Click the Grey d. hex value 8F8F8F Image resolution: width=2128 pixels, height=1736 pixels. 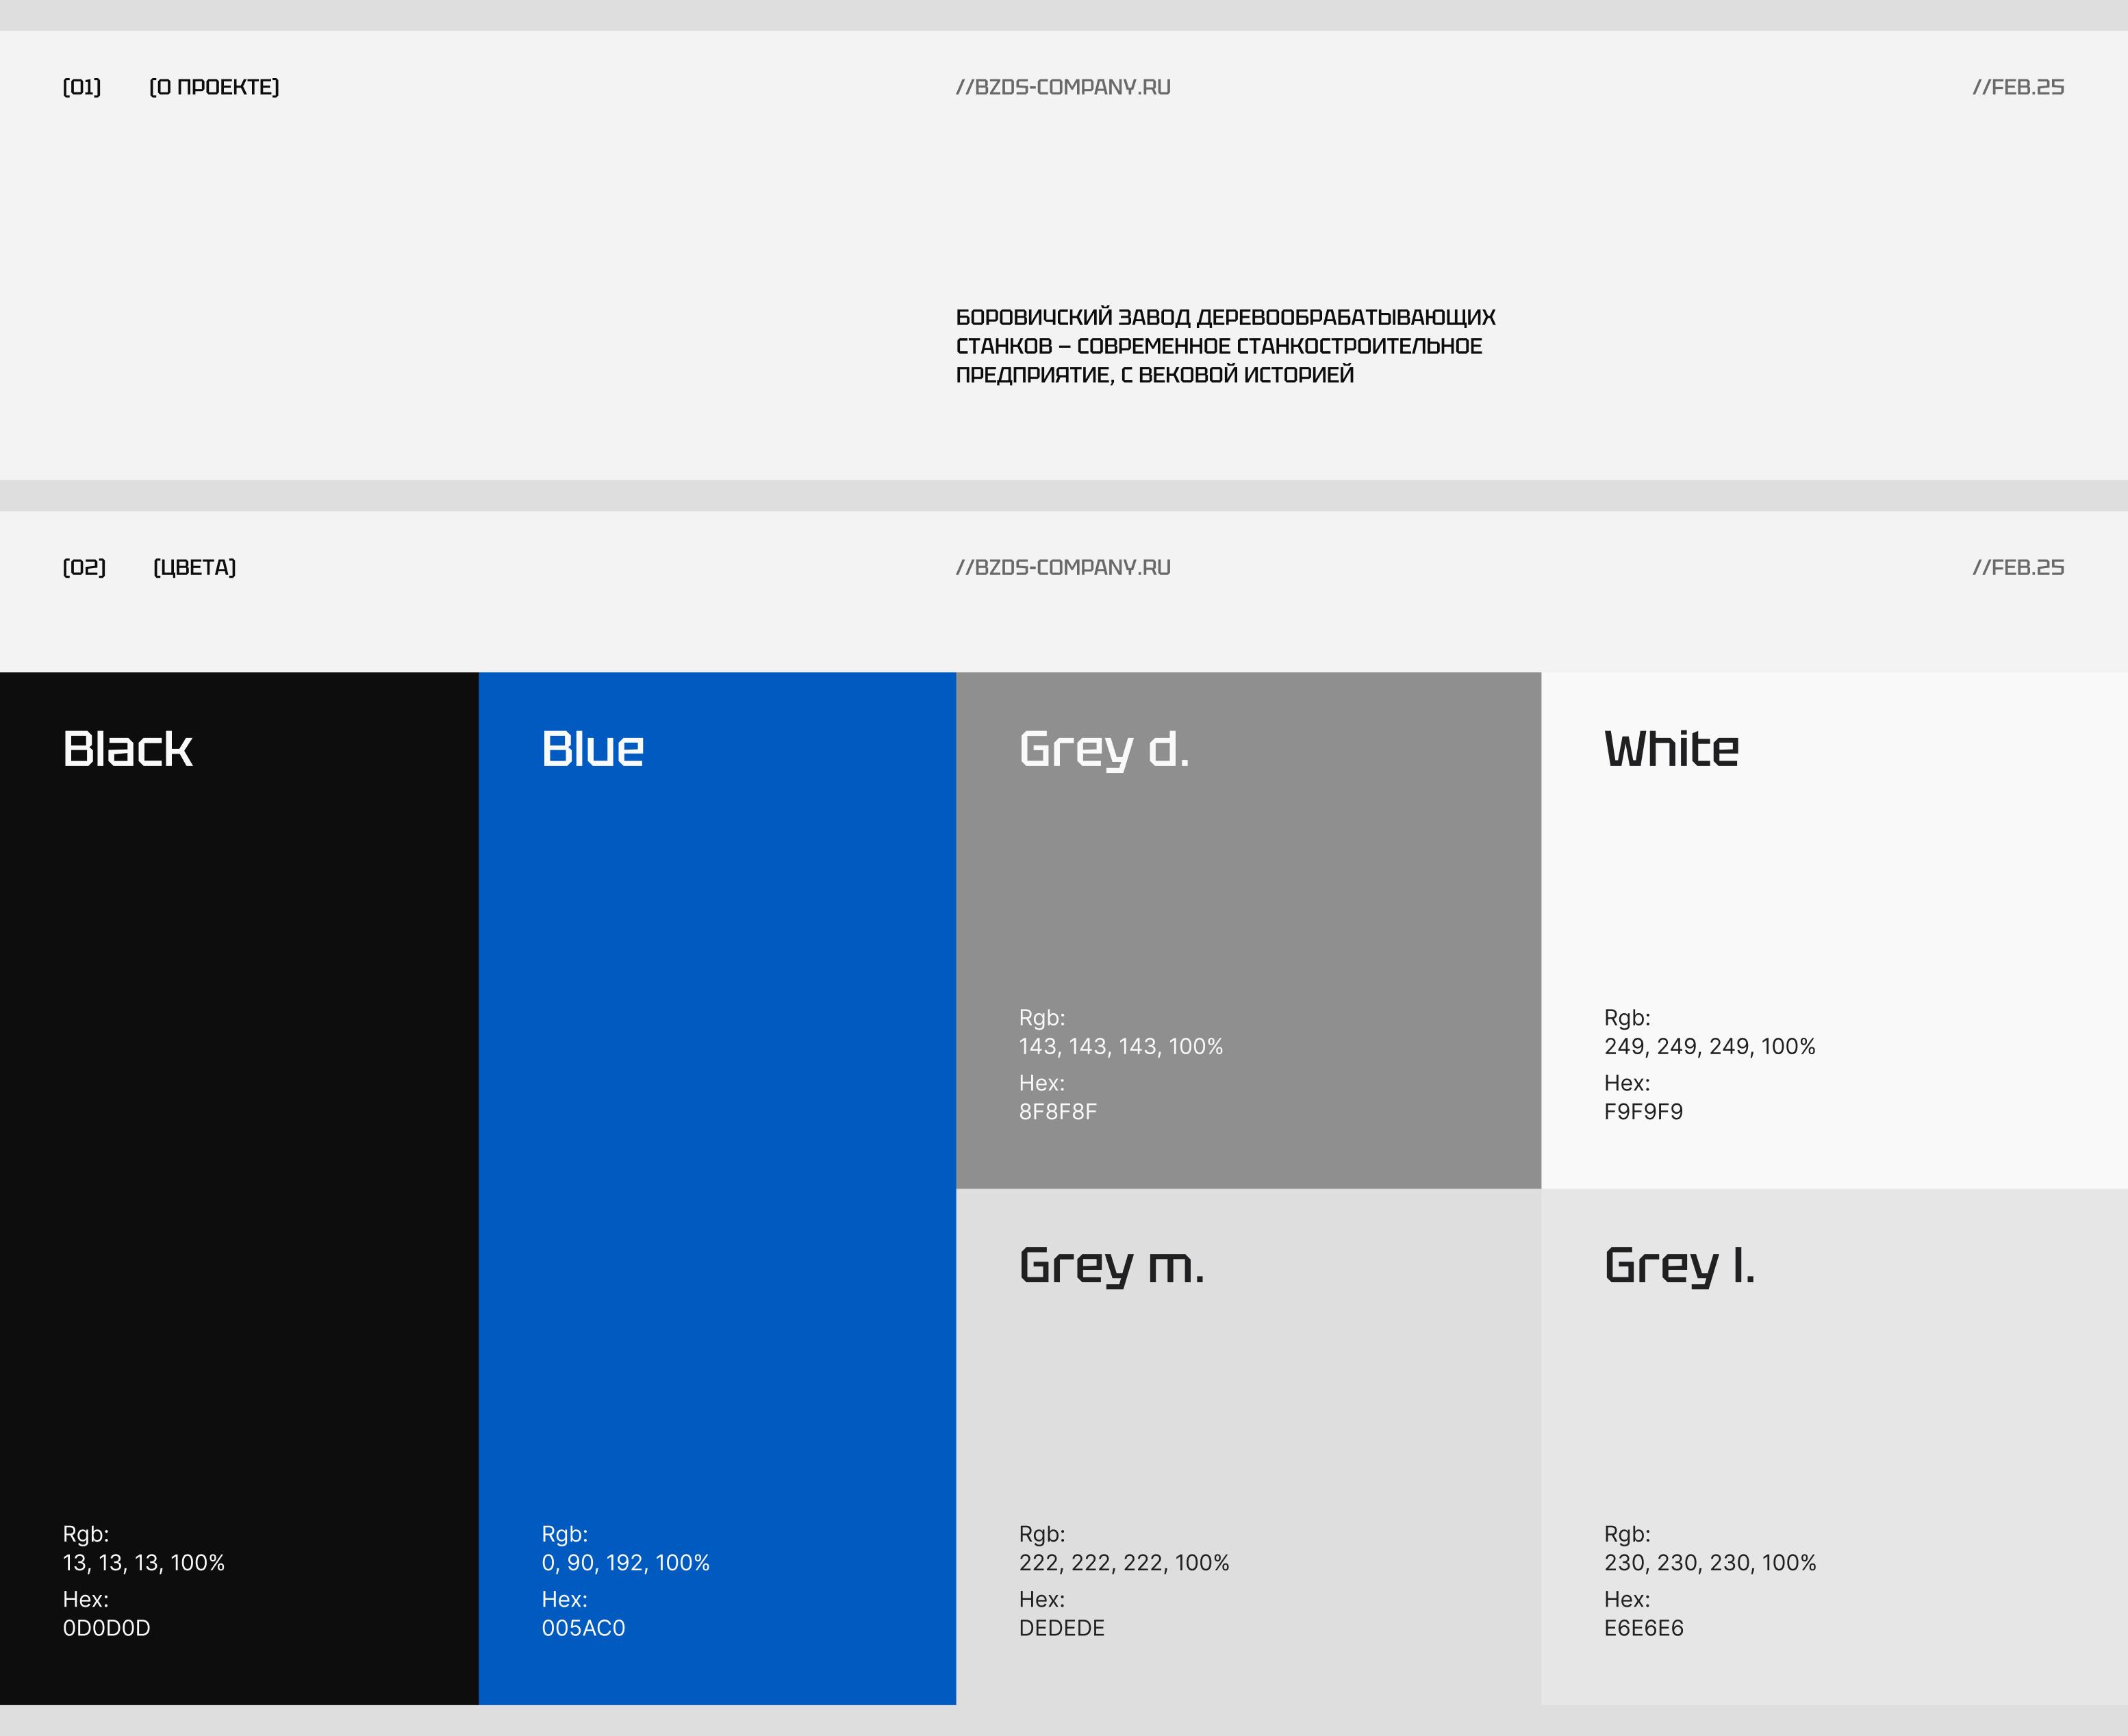(x=1058, y=1111)
